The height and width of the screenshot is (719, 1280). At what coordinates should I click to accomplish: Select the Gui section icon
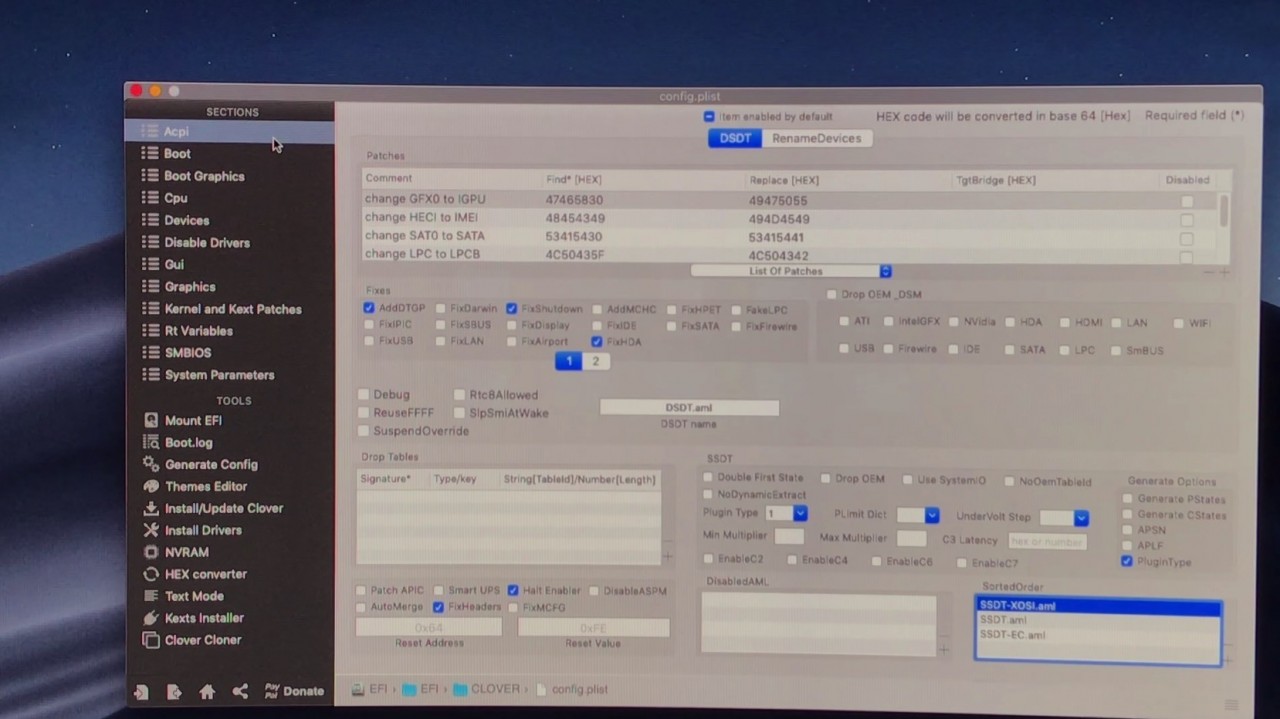[150, 264]
